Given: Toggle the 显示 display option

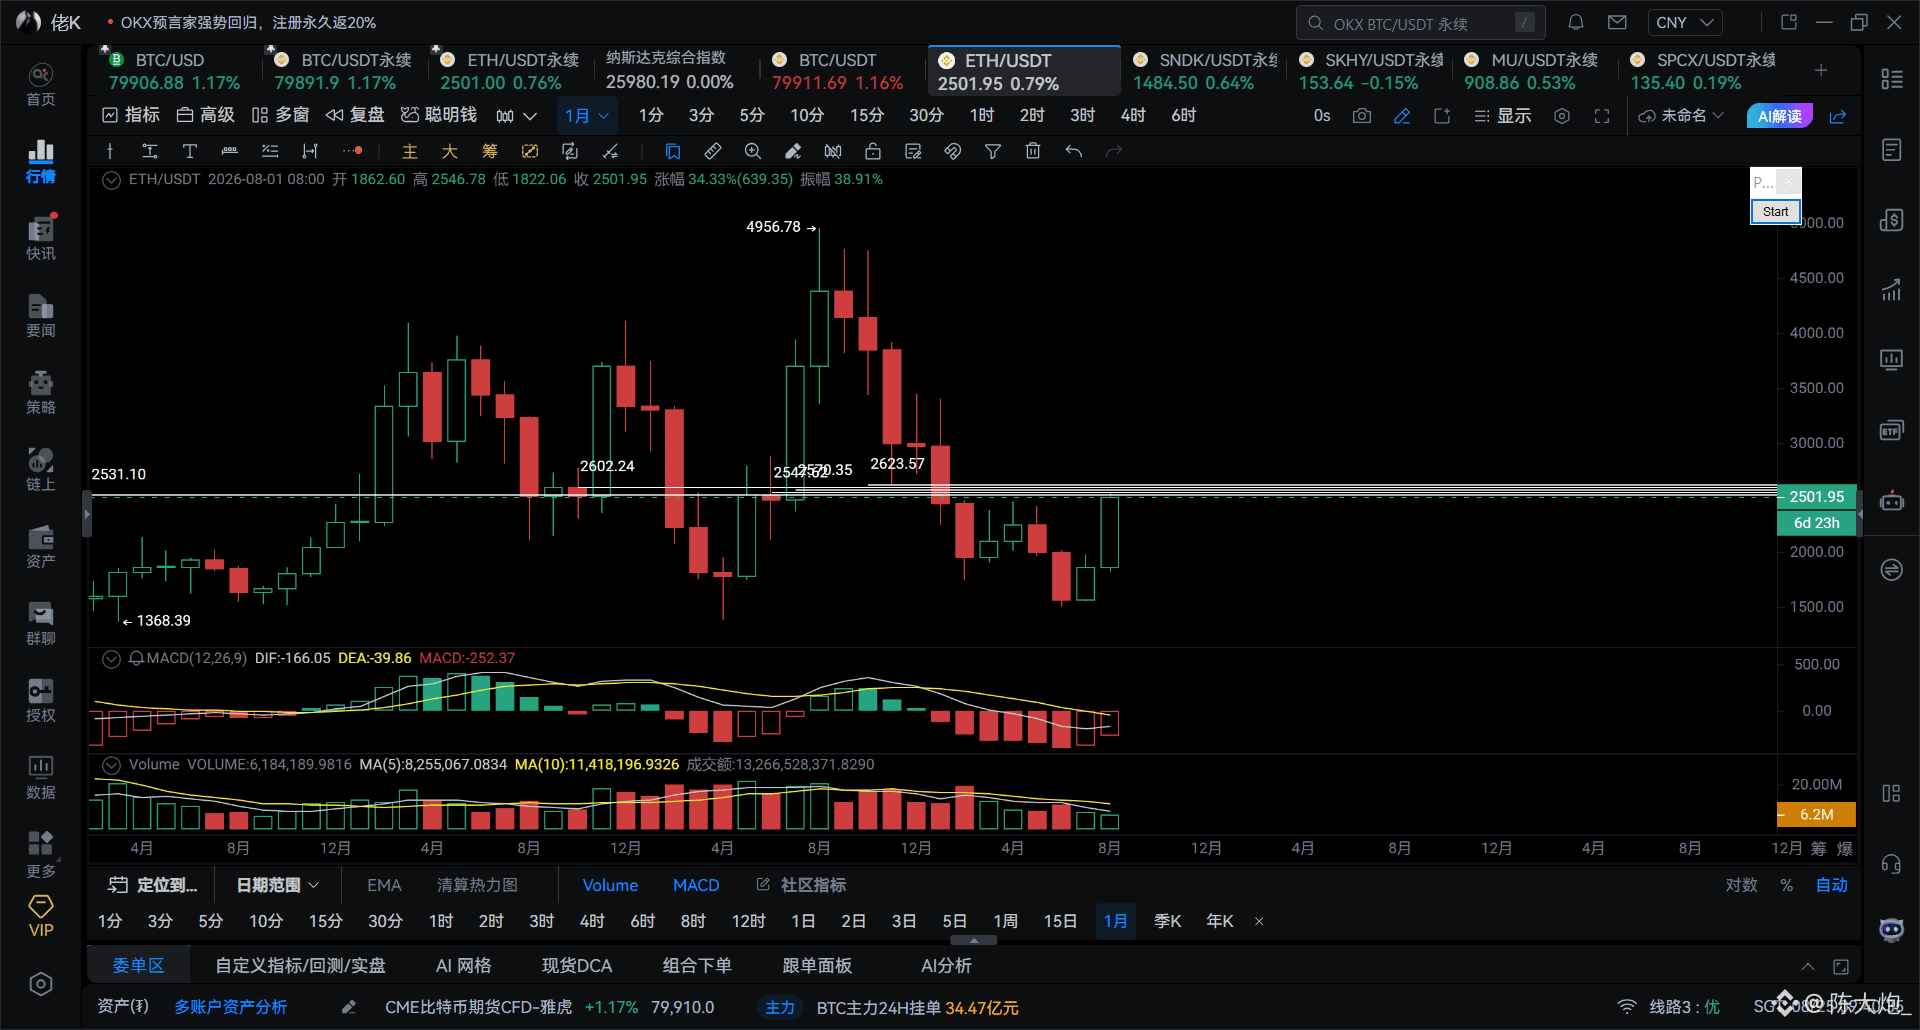Looking at the screenshot, I should tap(1502, 116).
